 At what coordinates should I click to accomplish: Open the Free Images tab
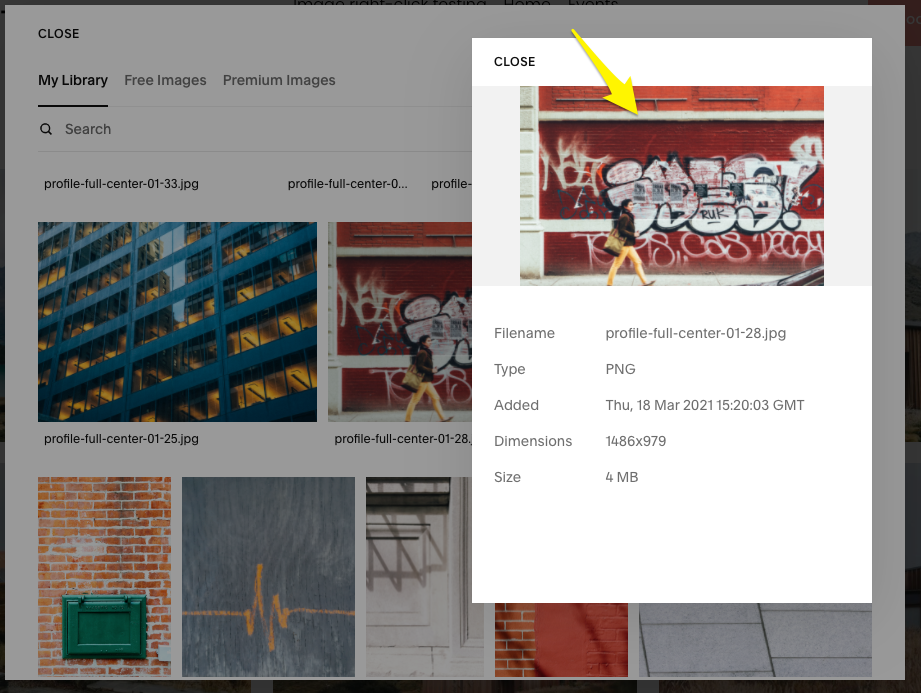click(165, 80)
